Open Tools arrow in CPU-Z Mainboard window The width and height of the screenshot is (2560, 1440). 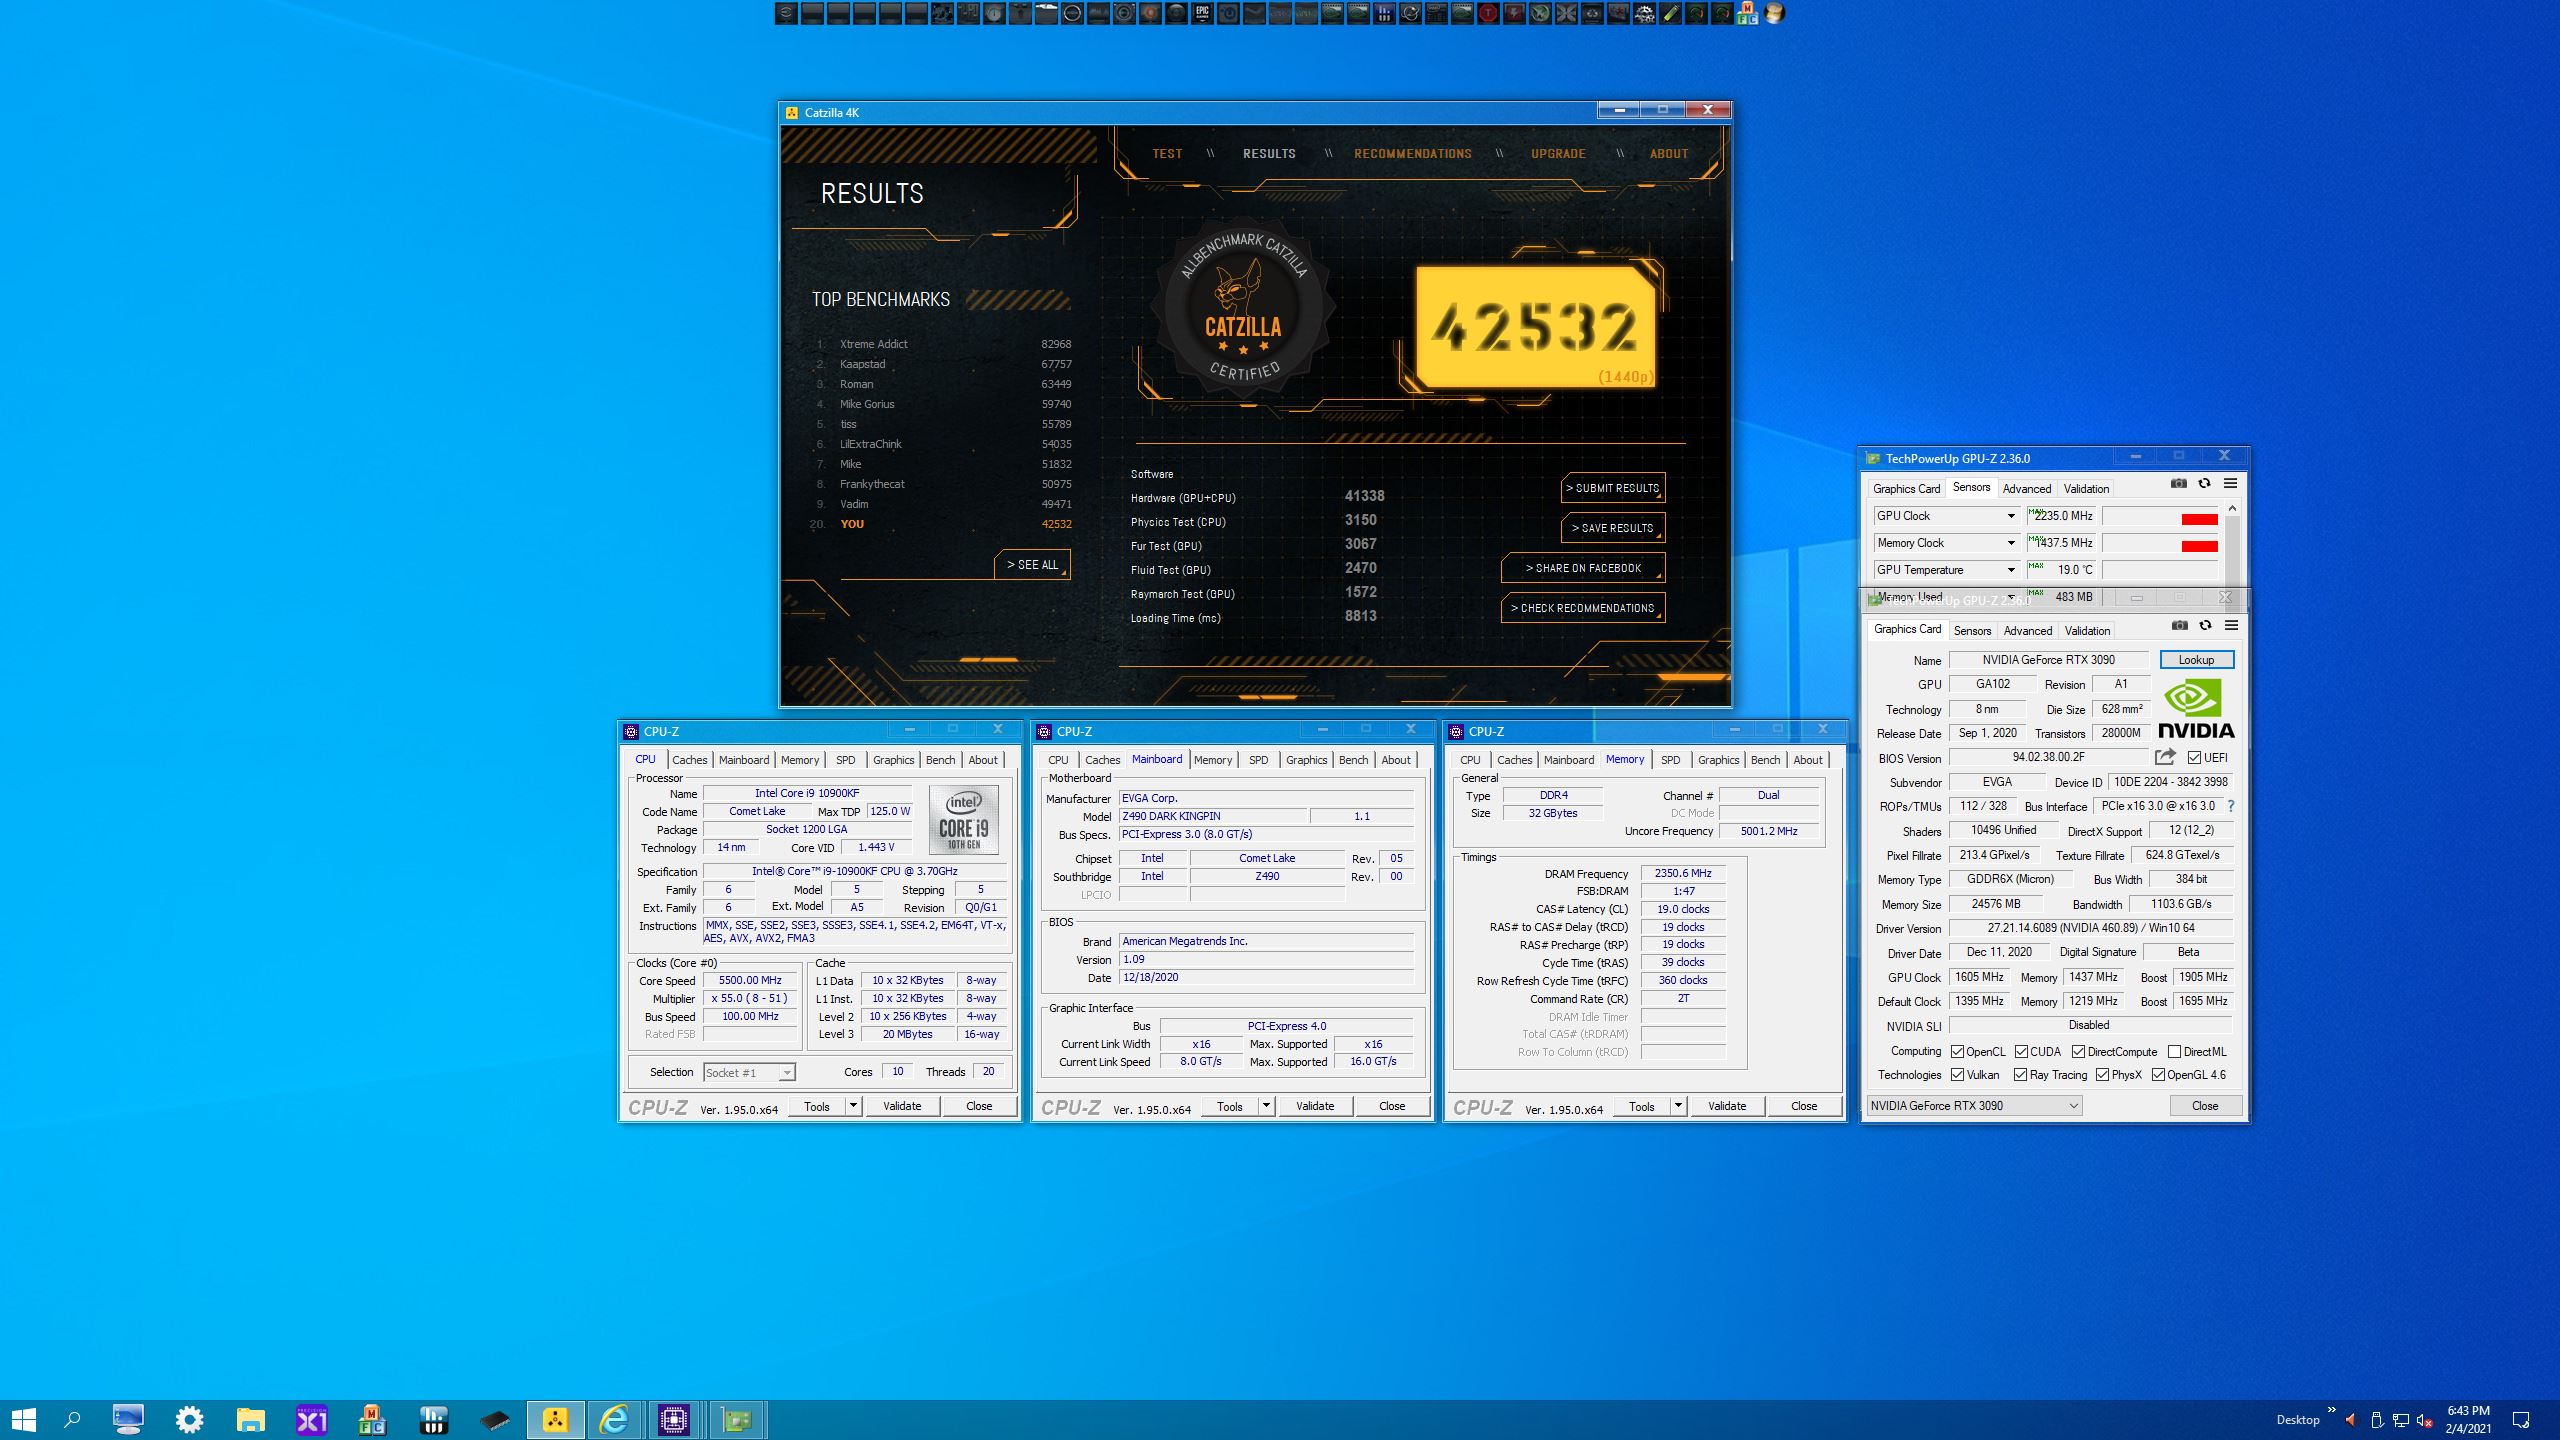point(1266,1105)
